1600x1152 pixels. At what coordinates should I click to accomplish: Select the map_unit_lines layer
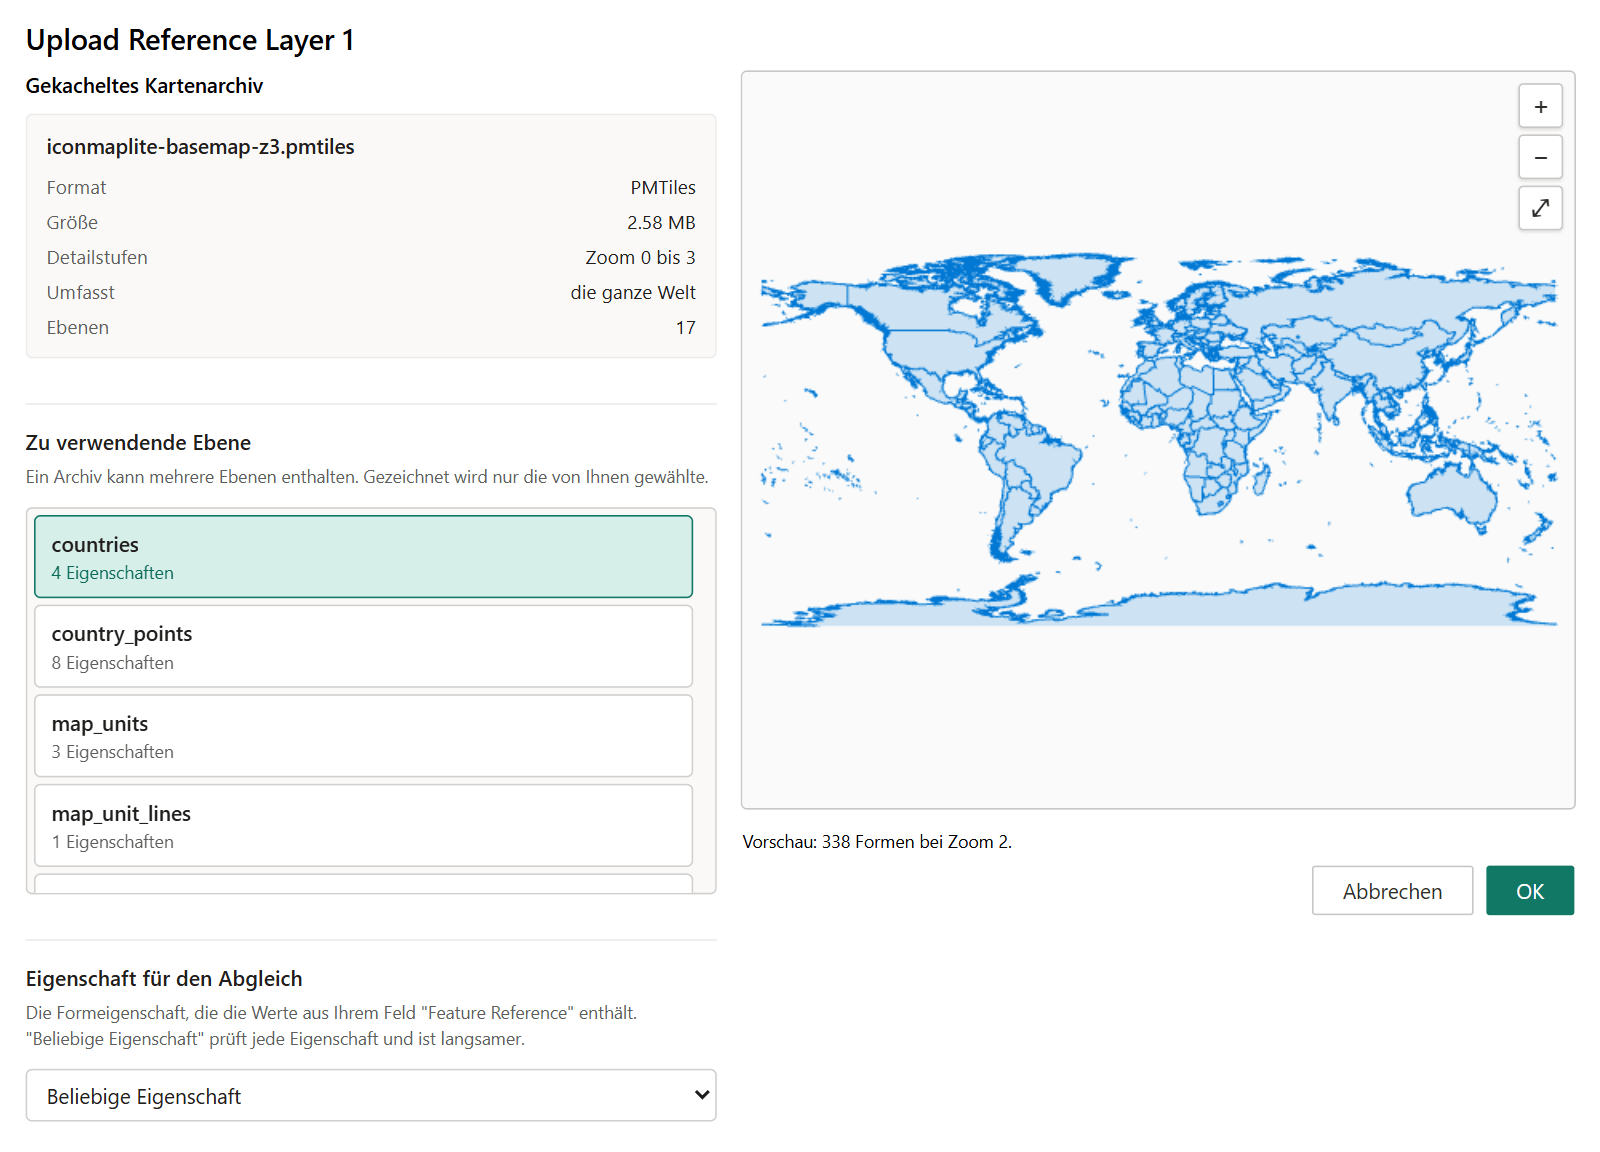click(x=363, y=826)
